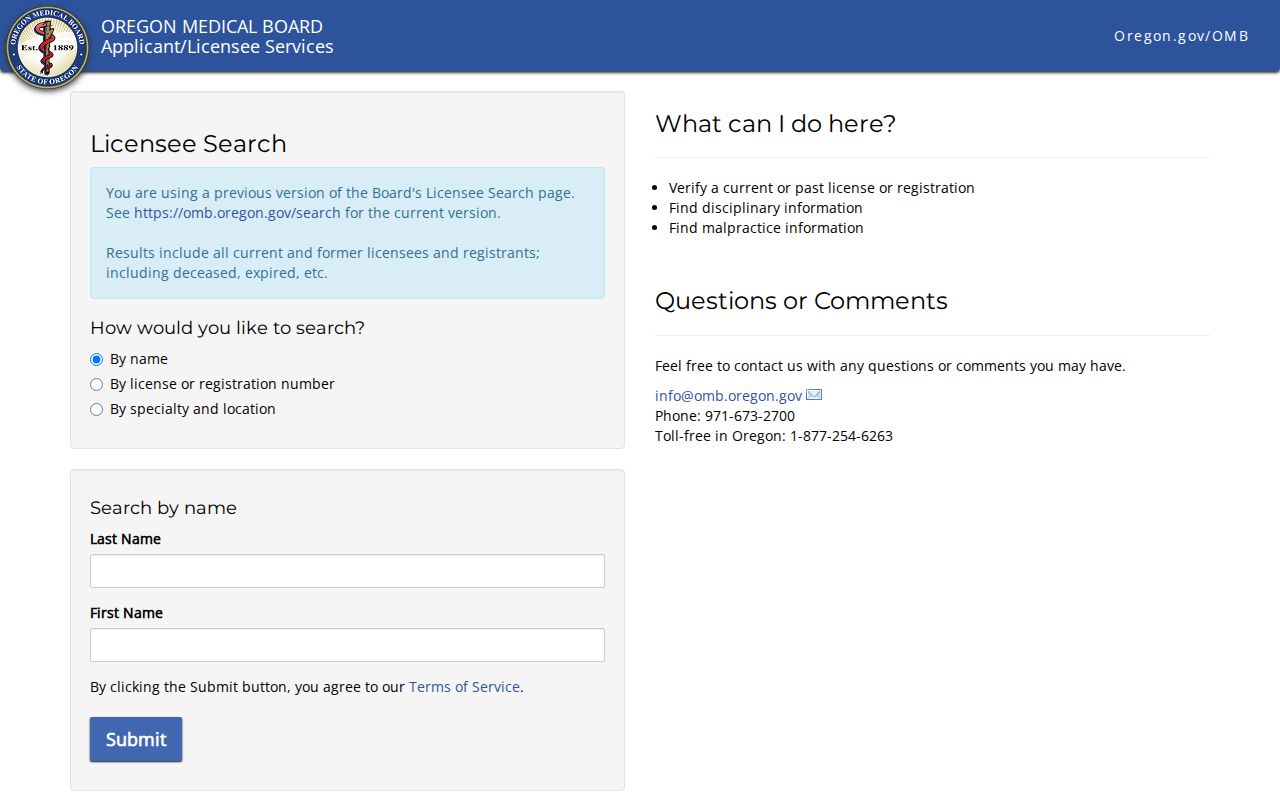The height and width of the screenshot is (800, 1280).
Task: Select the By name radio button
Action: coord(96,359)
